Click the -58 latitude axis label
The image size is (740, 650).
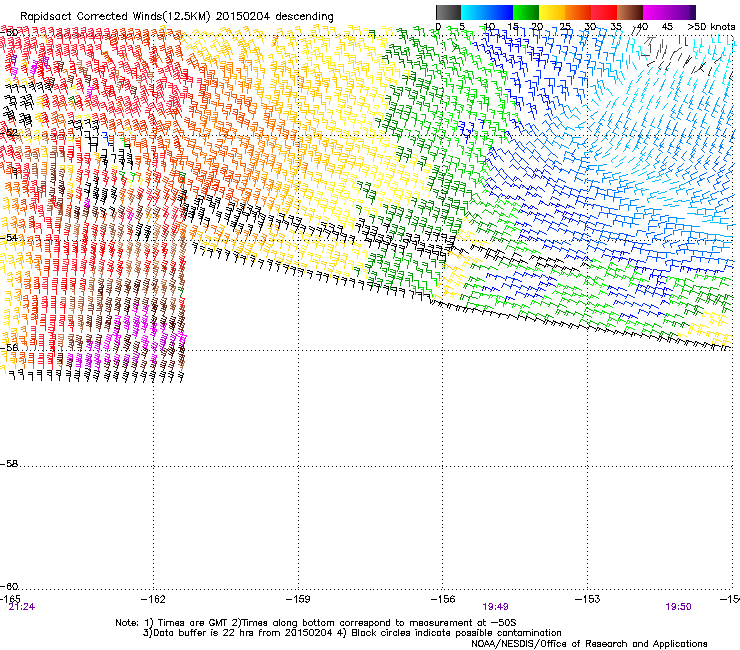(x=9, y=464)
